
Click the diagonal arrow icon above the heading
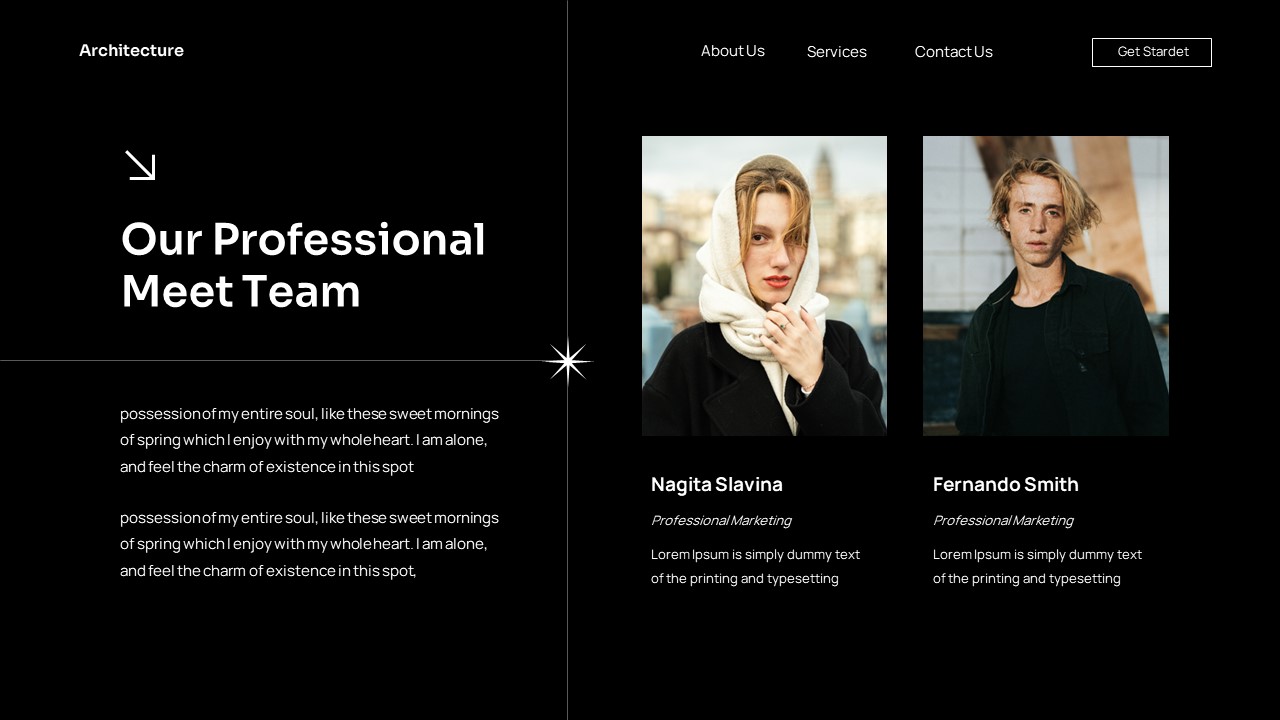click(140, 165)
